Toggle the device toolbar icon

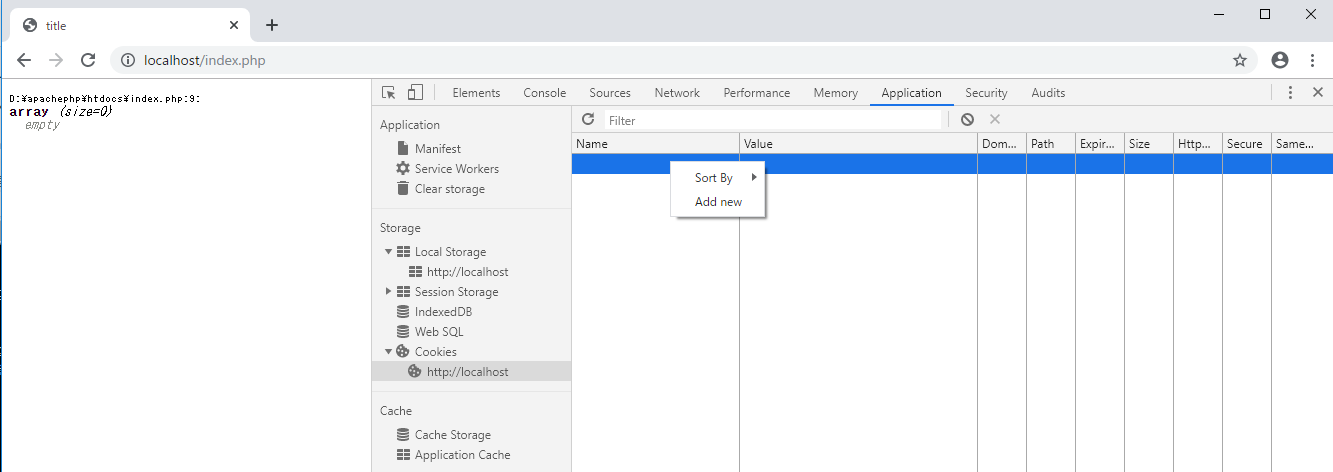(x=415, y=93)
